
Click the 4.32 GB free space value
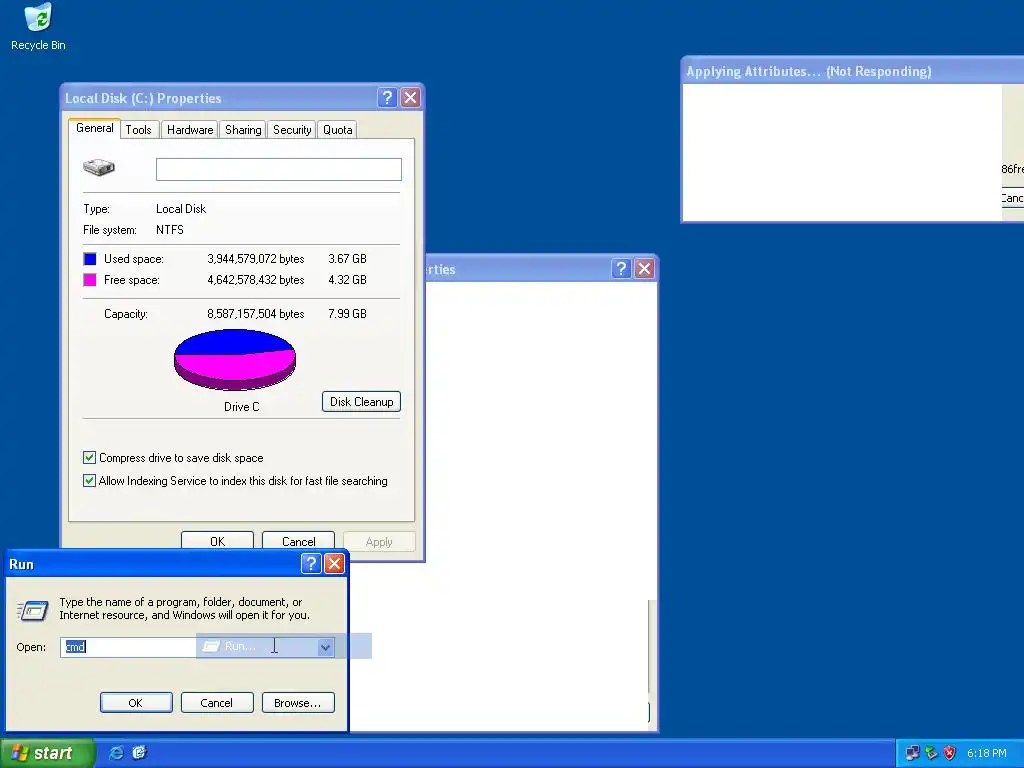pyautogui.click(x=347, y=280)
